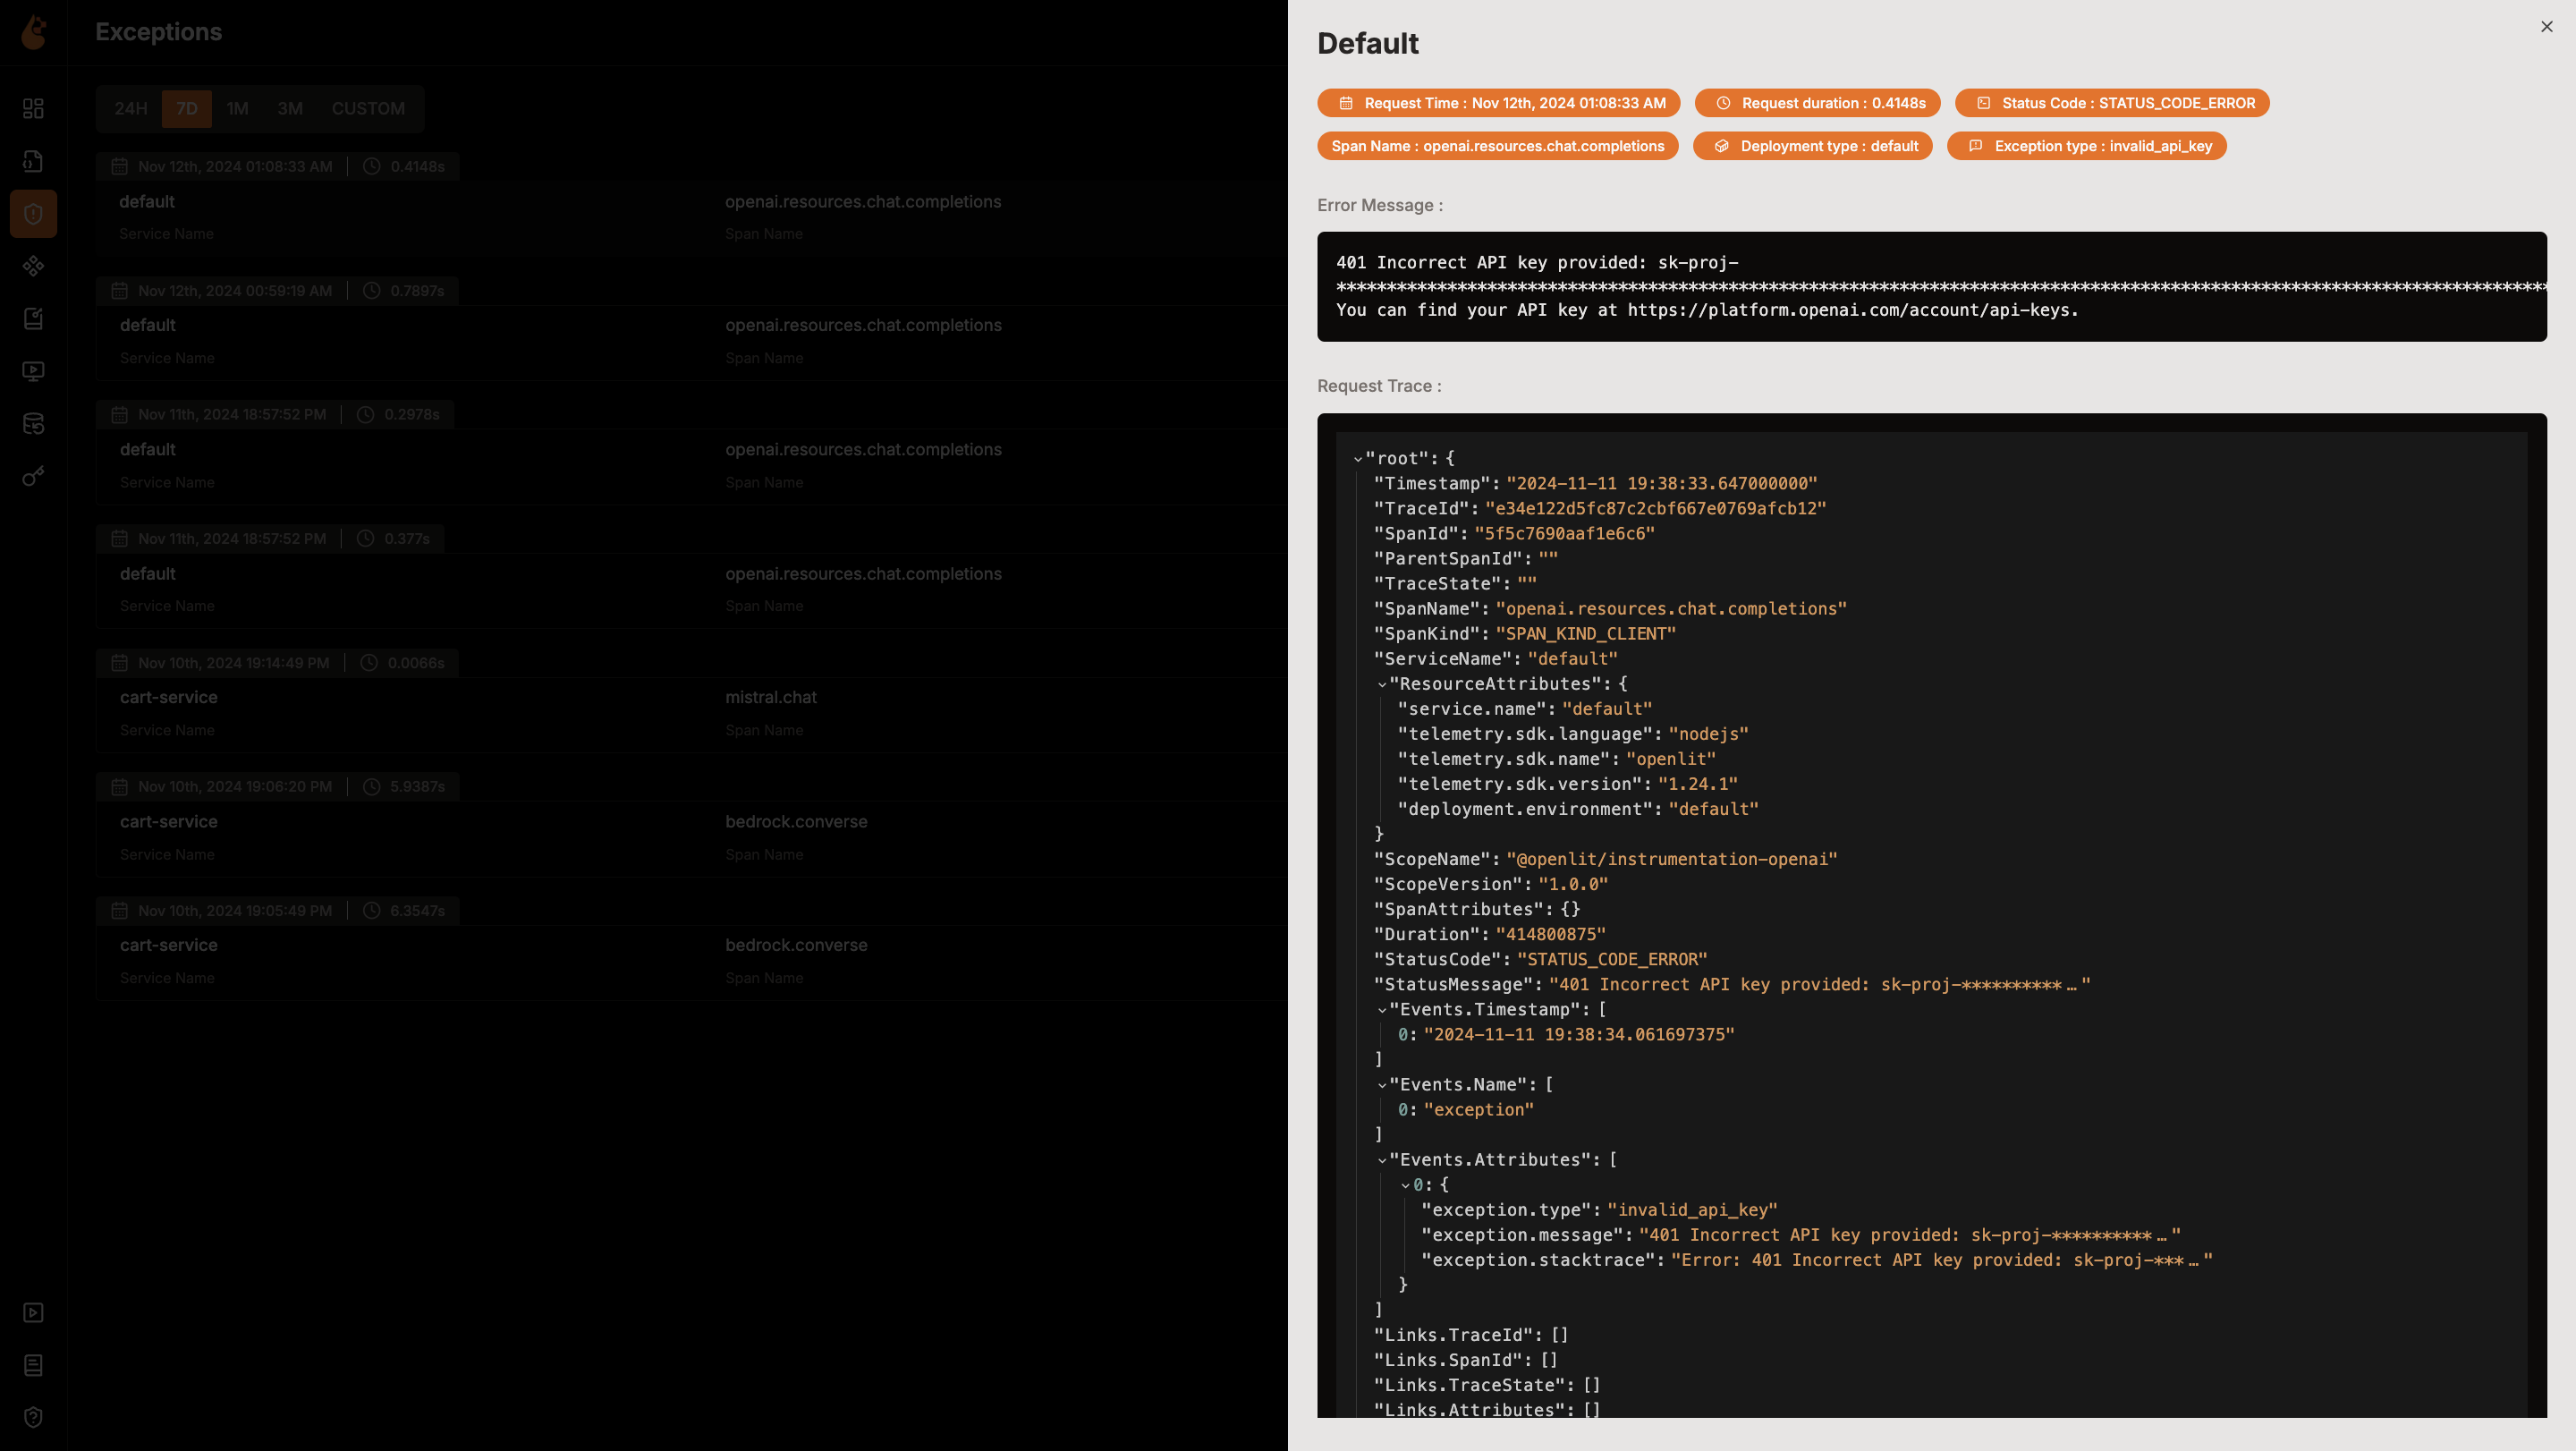
Task: Switch to the 7D tab
Action: (x=186, y=108)
